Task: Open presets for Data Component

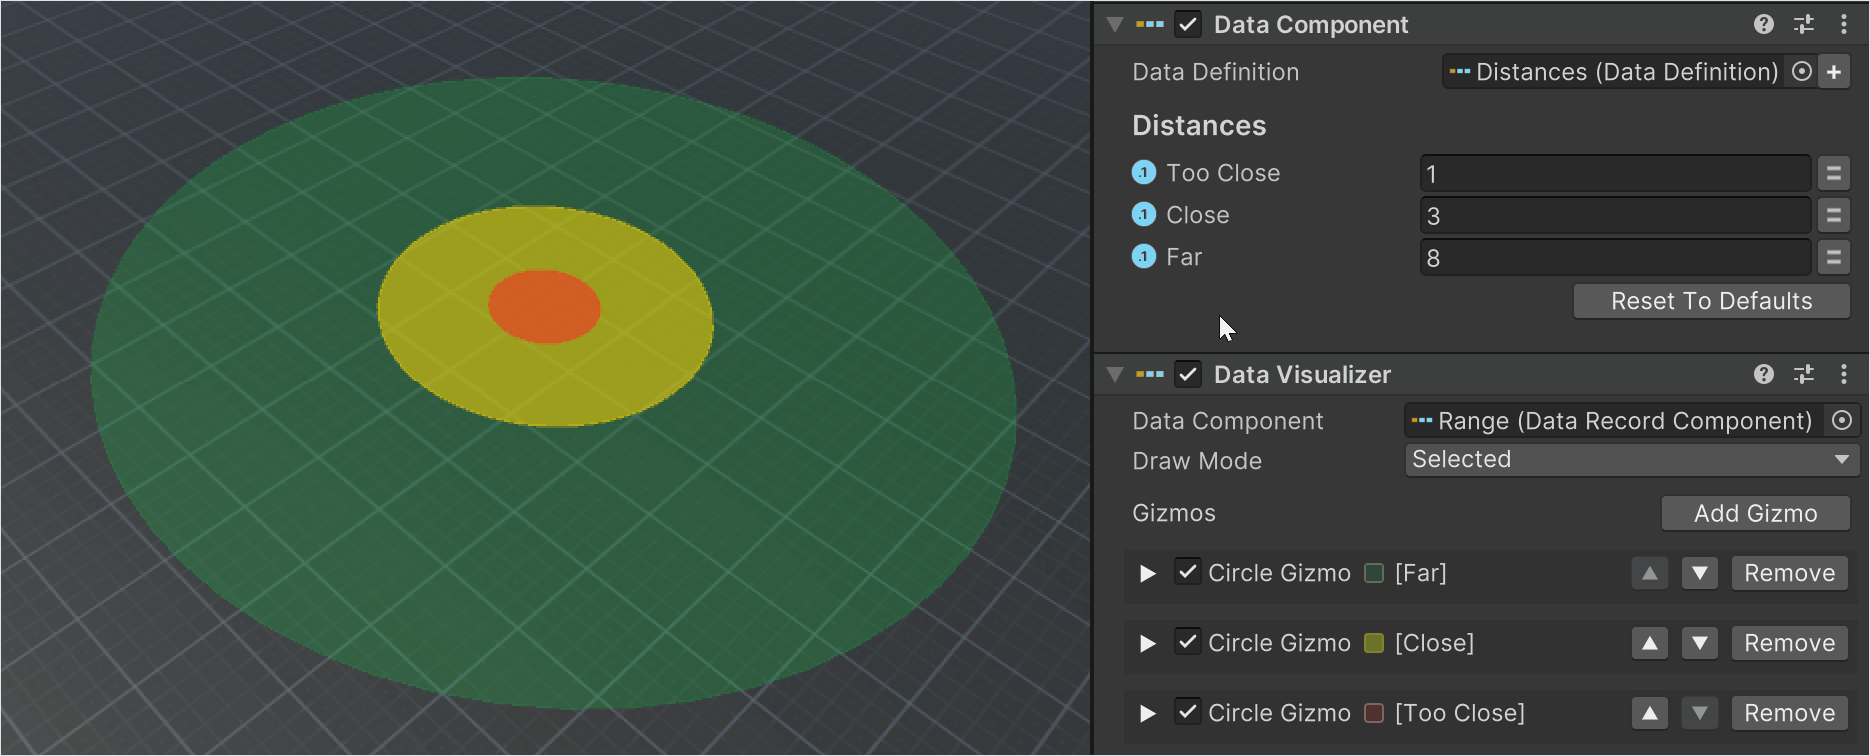Action: pos(1804,24)
